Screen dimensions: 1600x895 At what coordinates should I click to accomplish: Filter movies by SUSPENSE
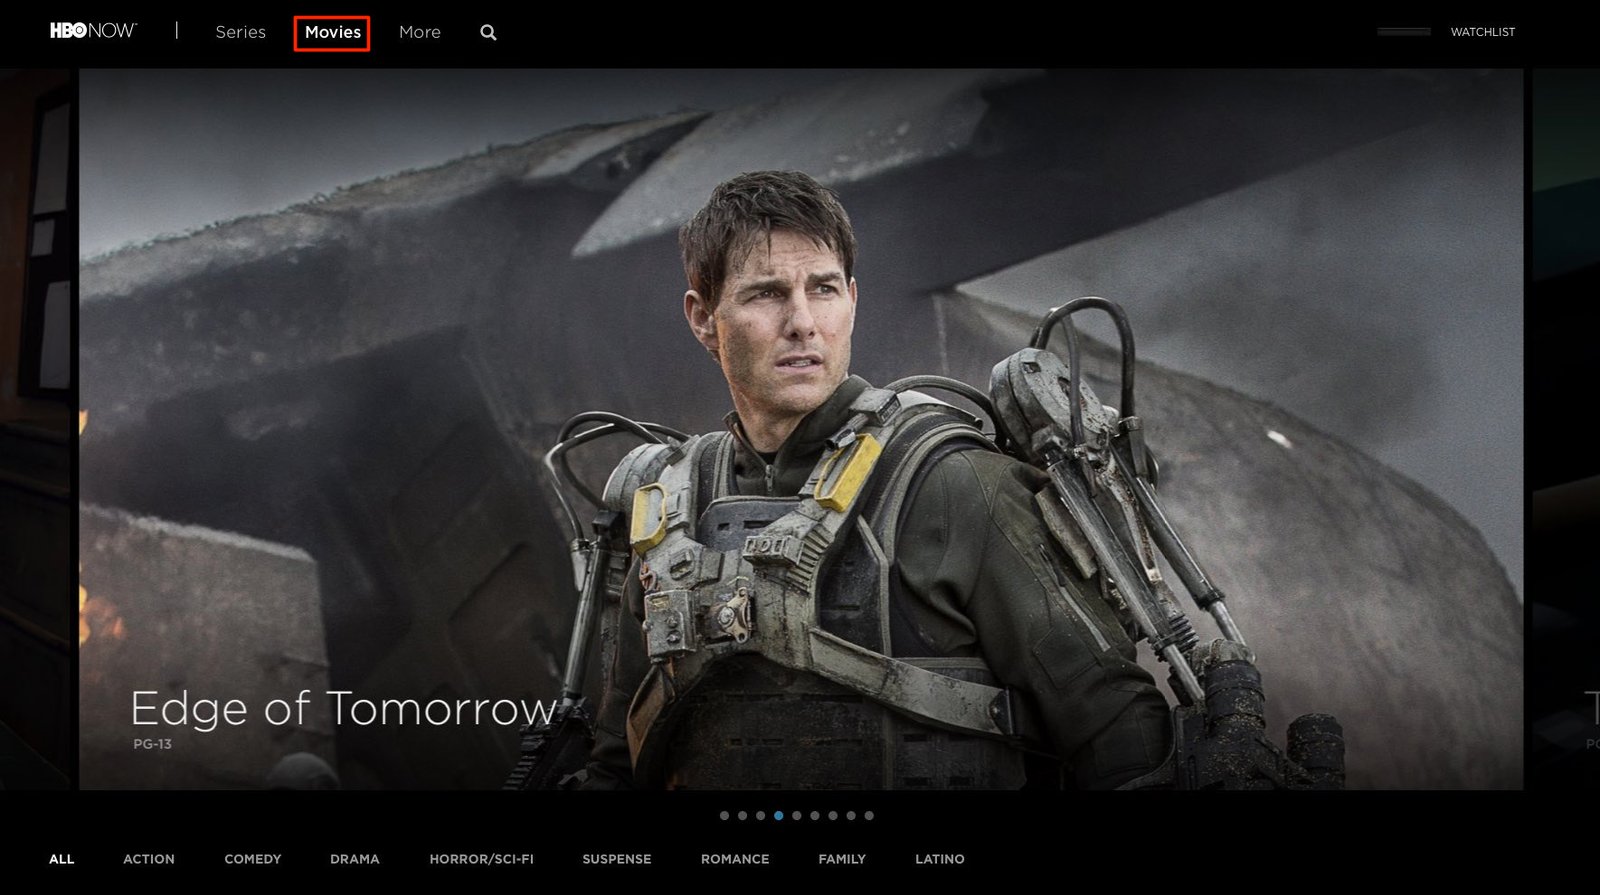[617, 859]
